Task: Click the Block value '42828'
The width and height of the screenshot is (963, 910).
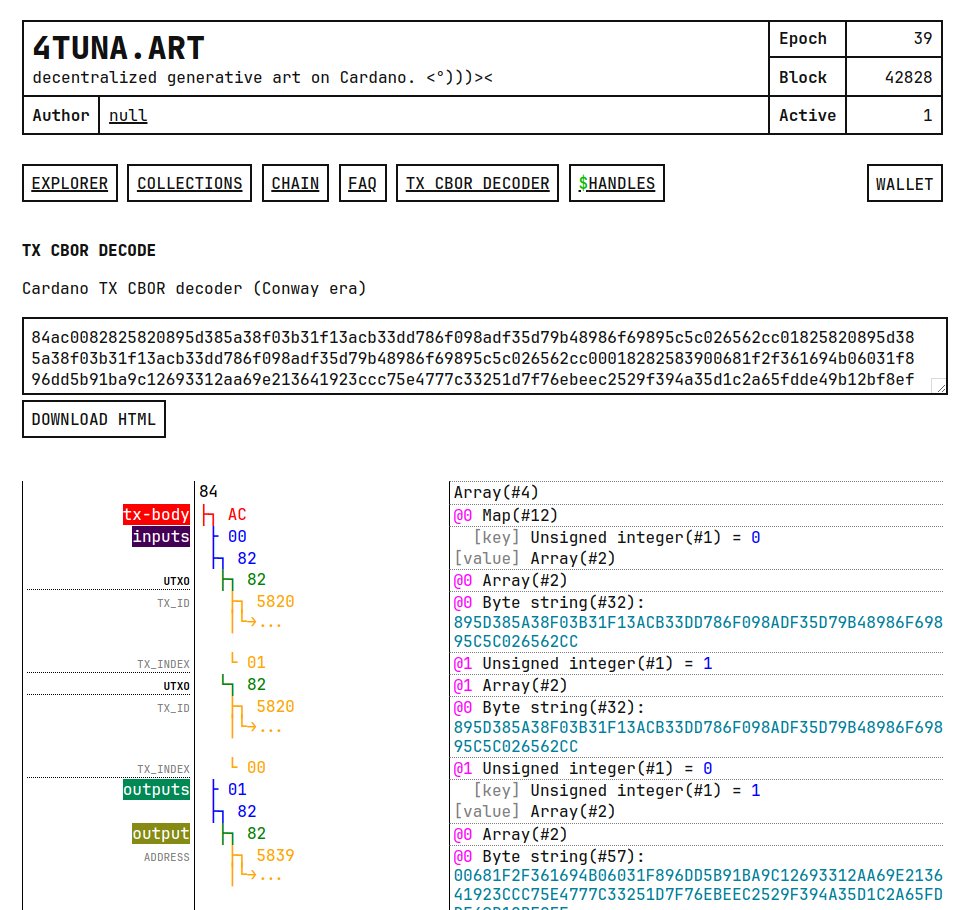Action: point(908,77)
